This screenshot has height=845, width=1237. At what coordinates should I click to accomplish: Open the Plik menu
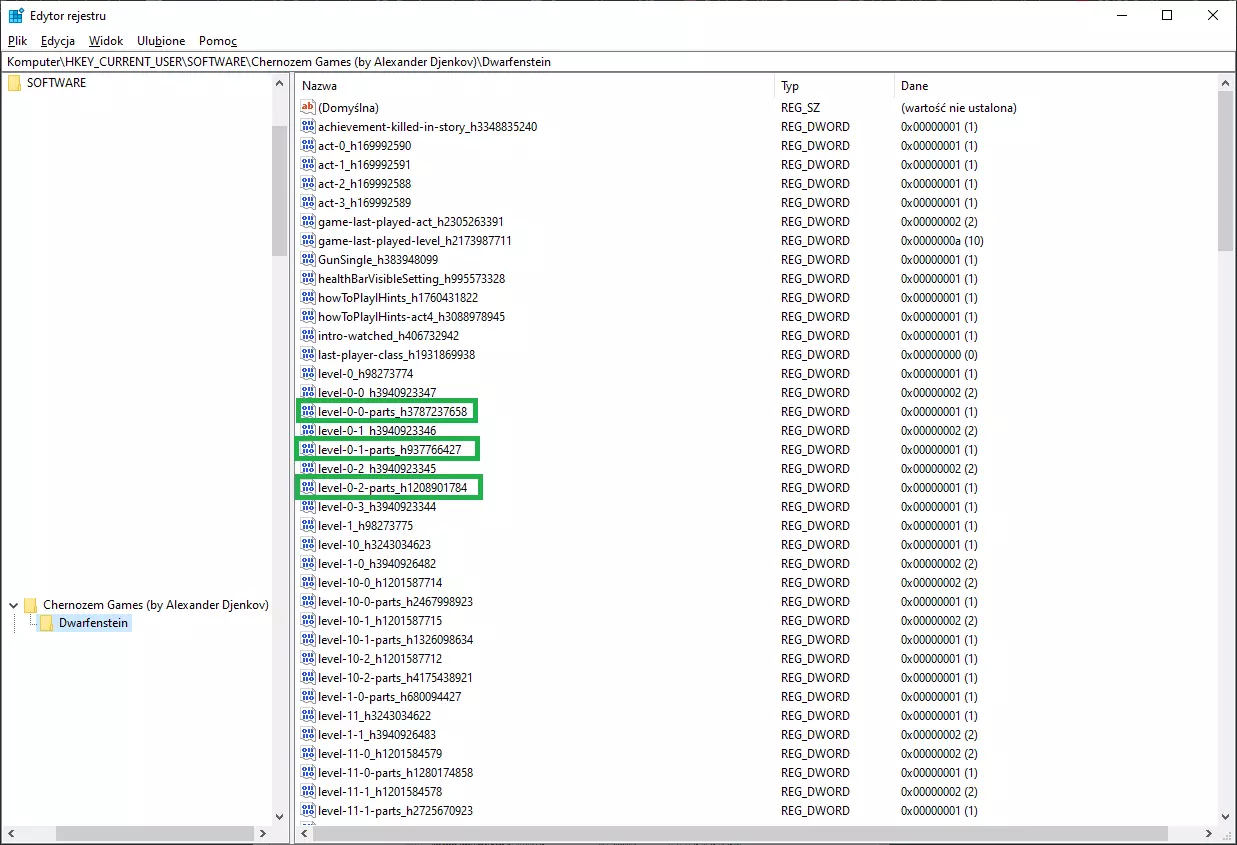(18, 41)
